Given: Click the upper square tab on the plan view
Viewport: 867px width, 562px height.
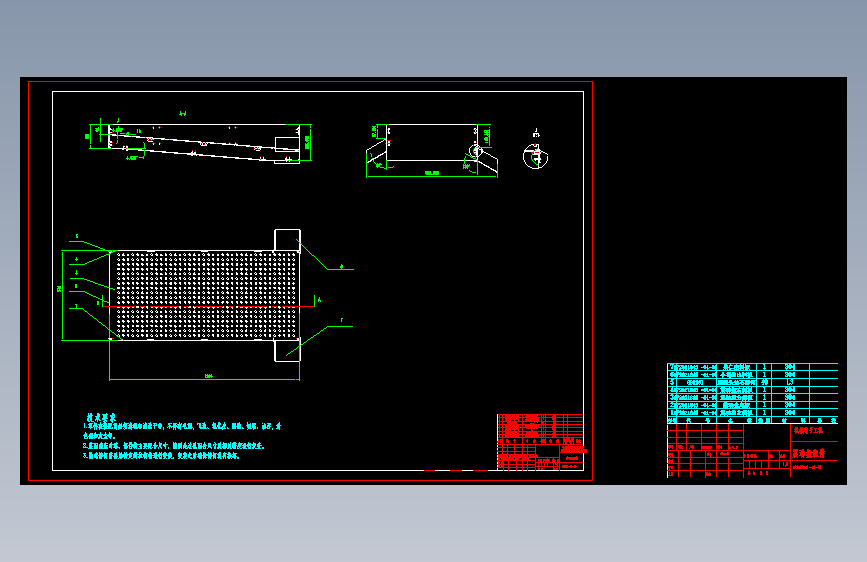Looking at the screenshot, I should [x=288, y=240].
